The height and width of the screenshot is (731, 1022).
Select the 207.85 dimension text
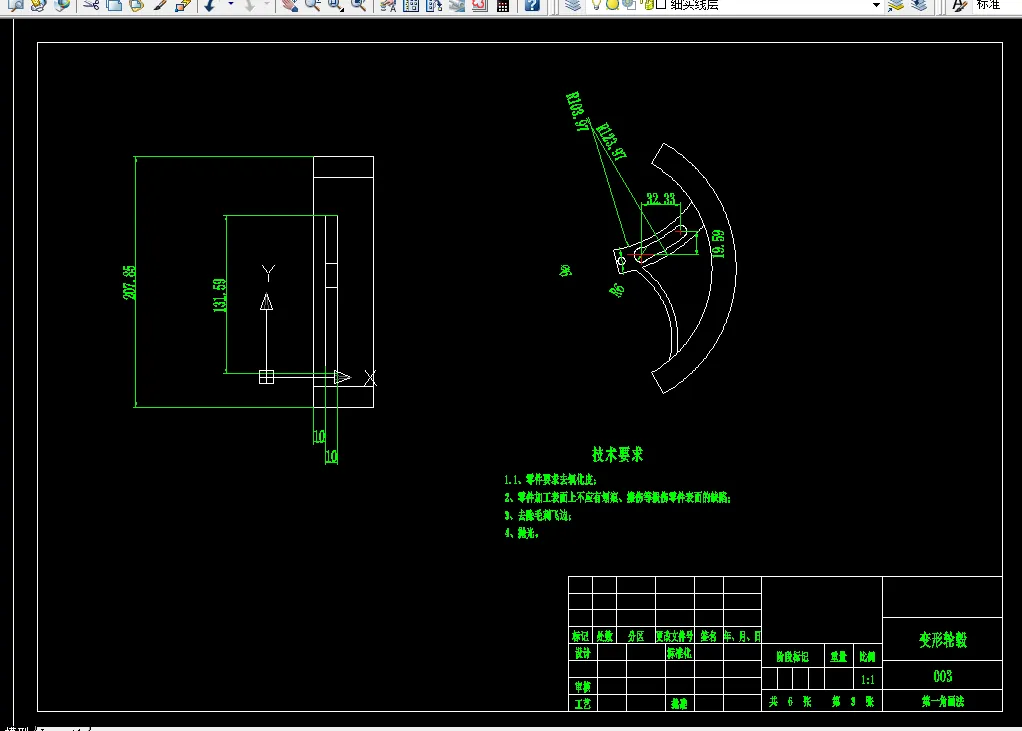[x=130, y=282]
